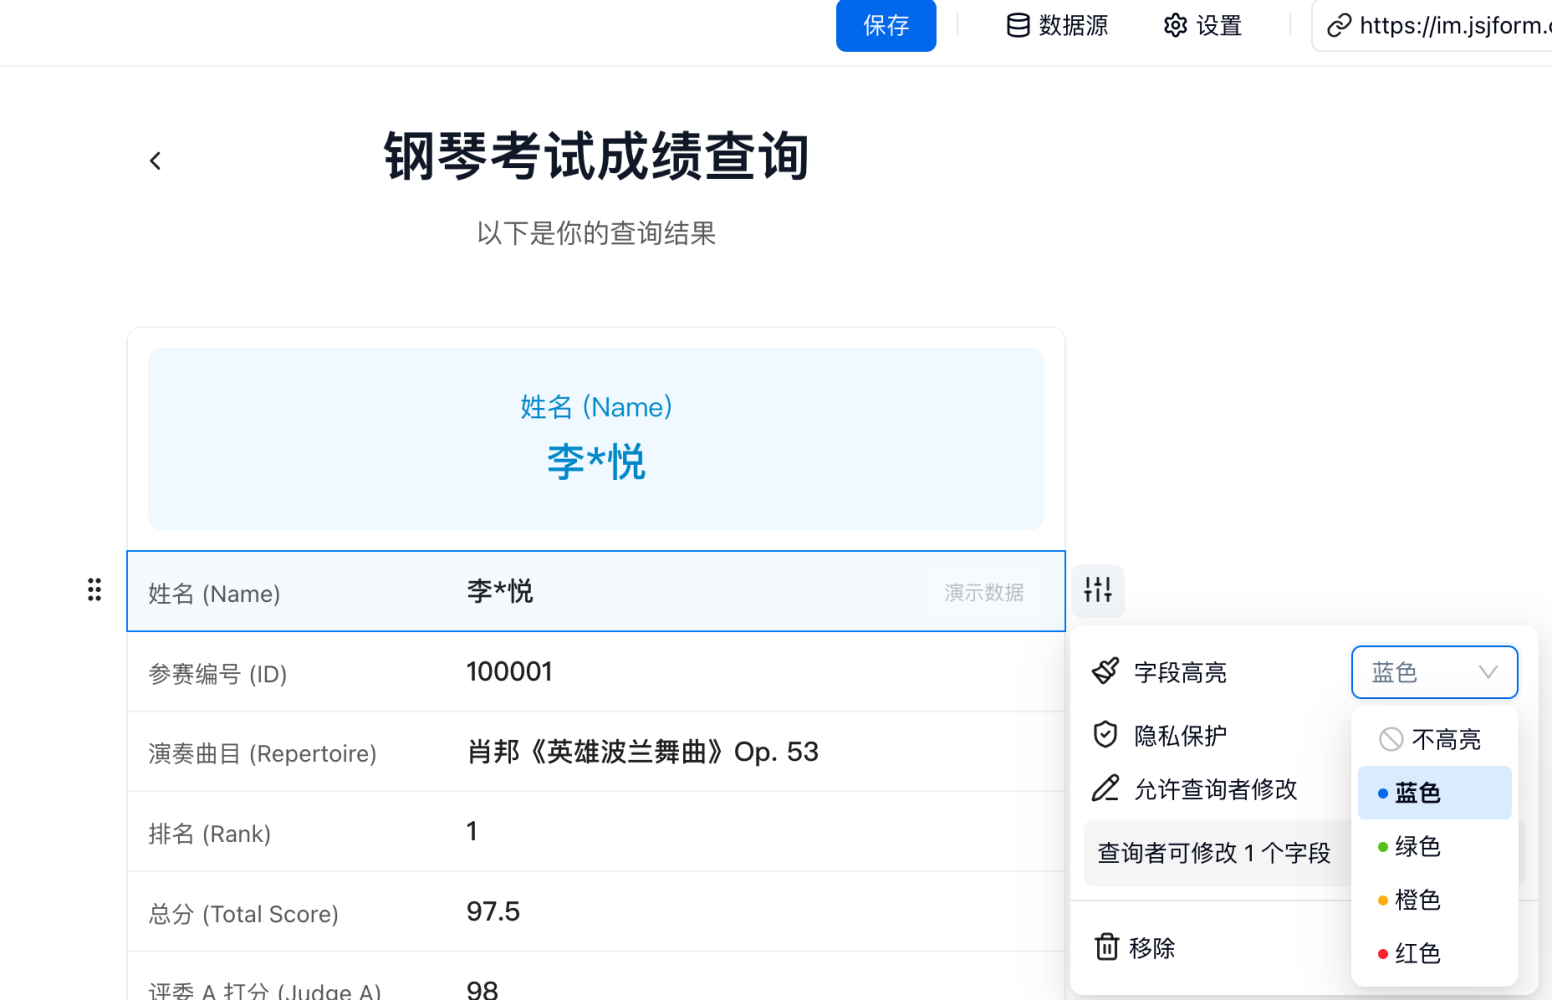The width and height of the screenshot is (1552, 1000).
Task: Click the trash icon for 移除
Action: [x=1106, y=947]
